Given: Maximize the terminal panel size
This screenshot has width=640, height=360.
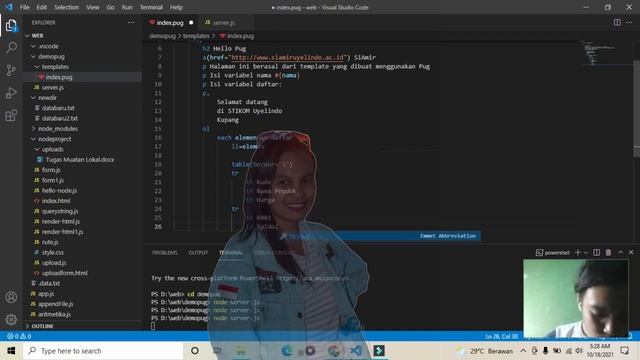Looking at the screenshot, I should tap(620, 253).
